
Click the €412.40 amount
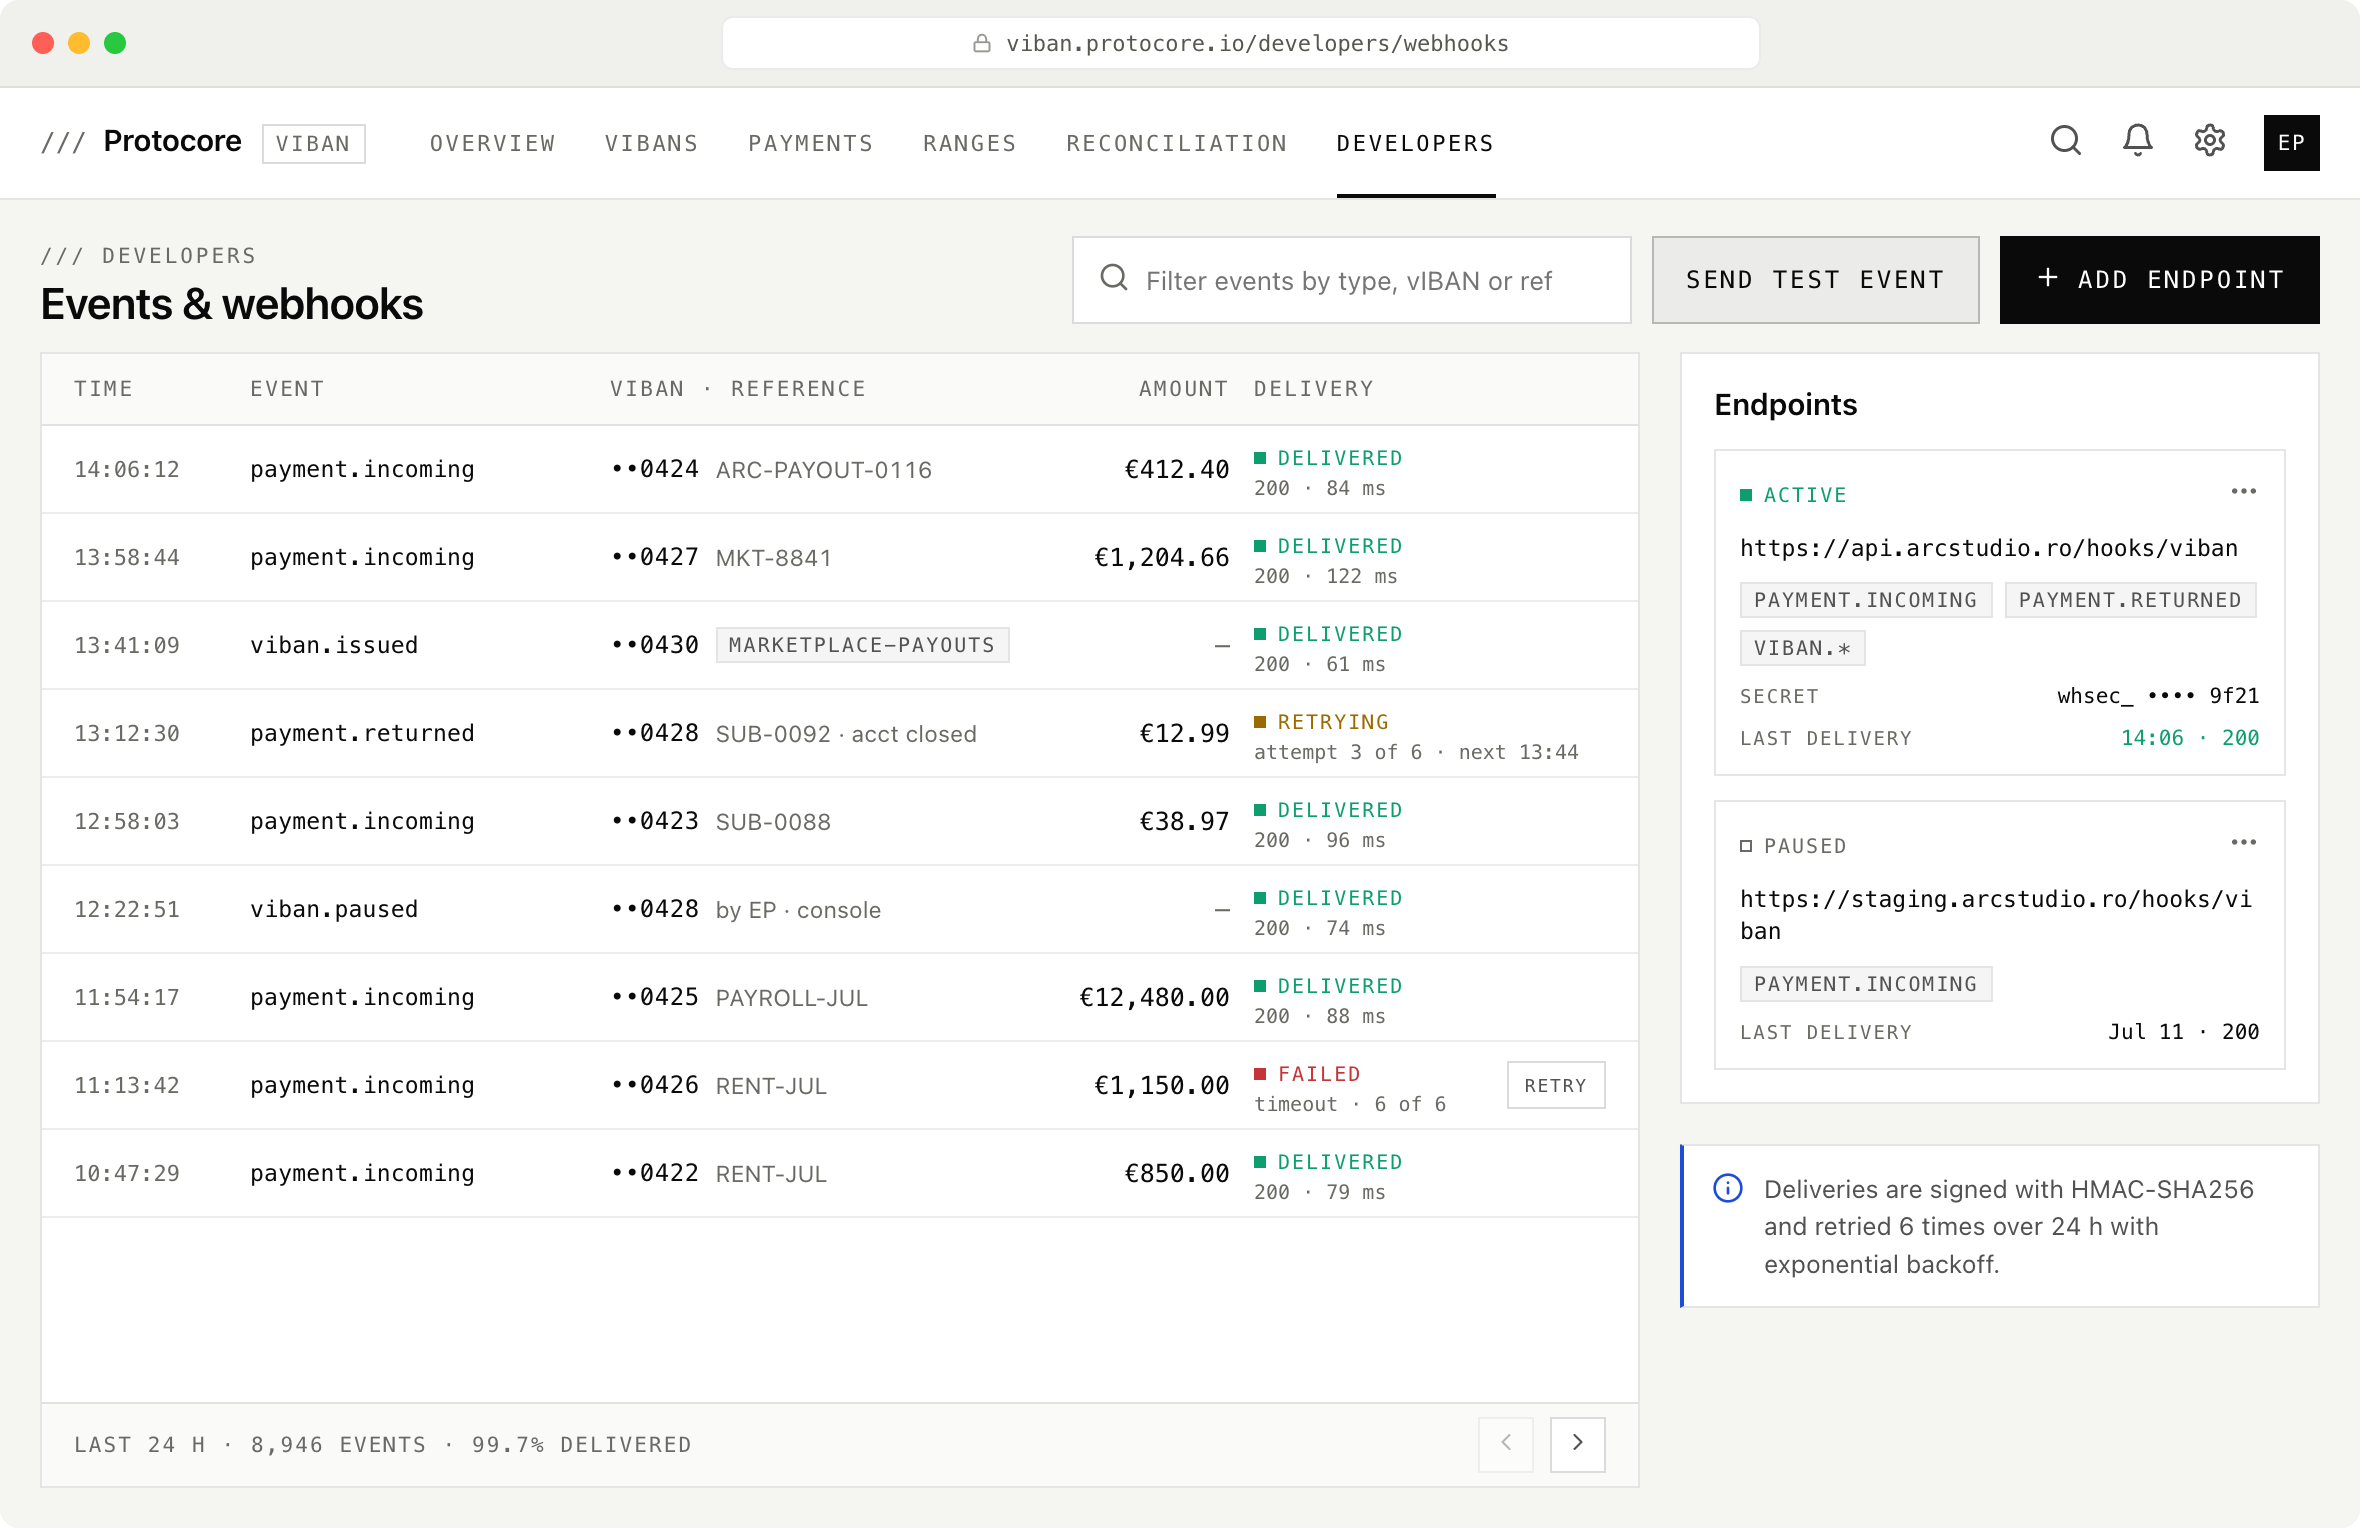[1176, 469]
